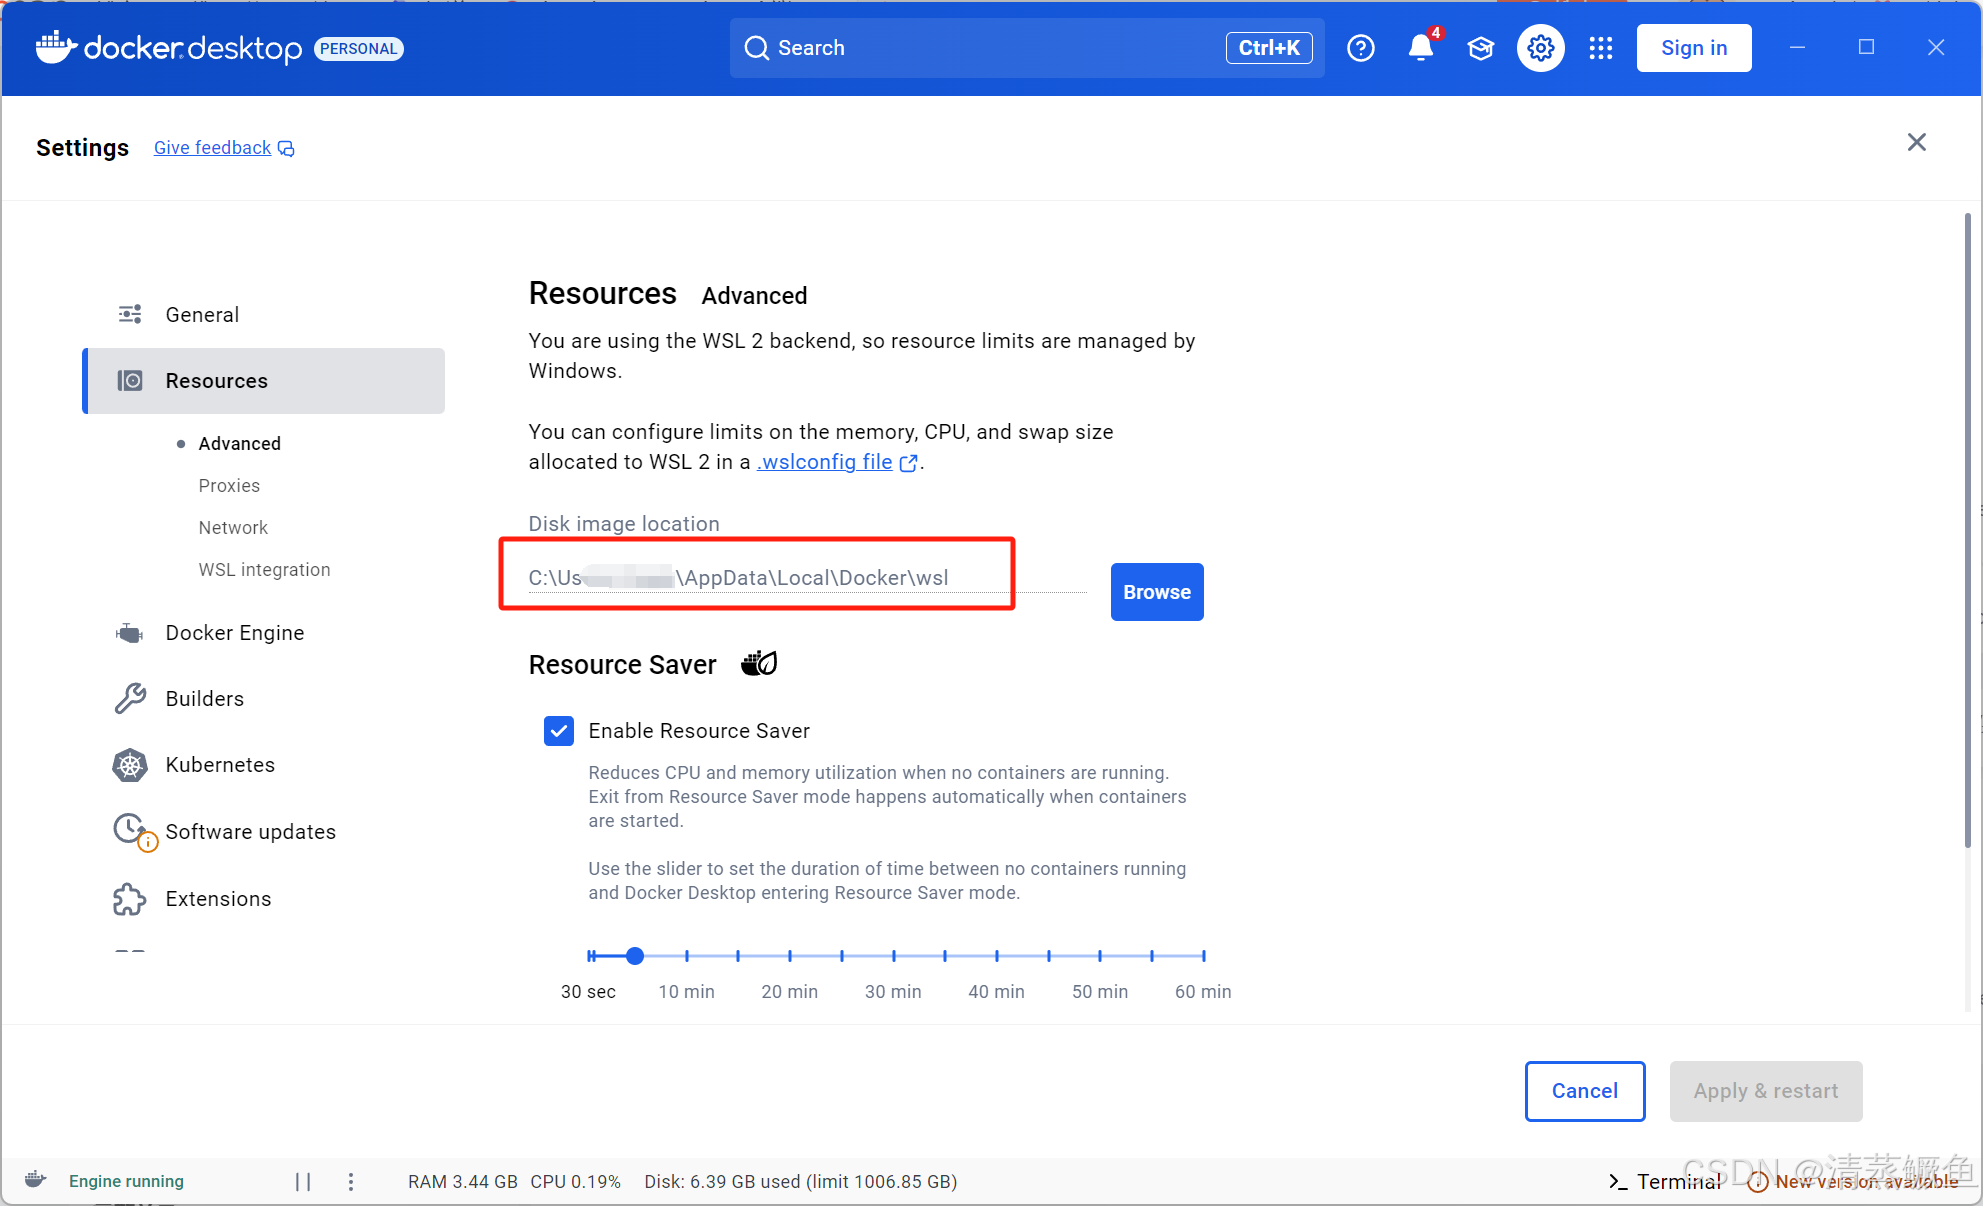Select the WSL integration sub-item
1983x1206 pixels.
click(x=264, y=569)
